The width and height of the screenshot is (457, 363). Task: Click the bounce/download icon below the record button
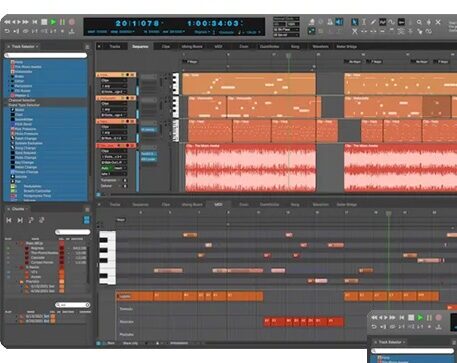(72, 31)
